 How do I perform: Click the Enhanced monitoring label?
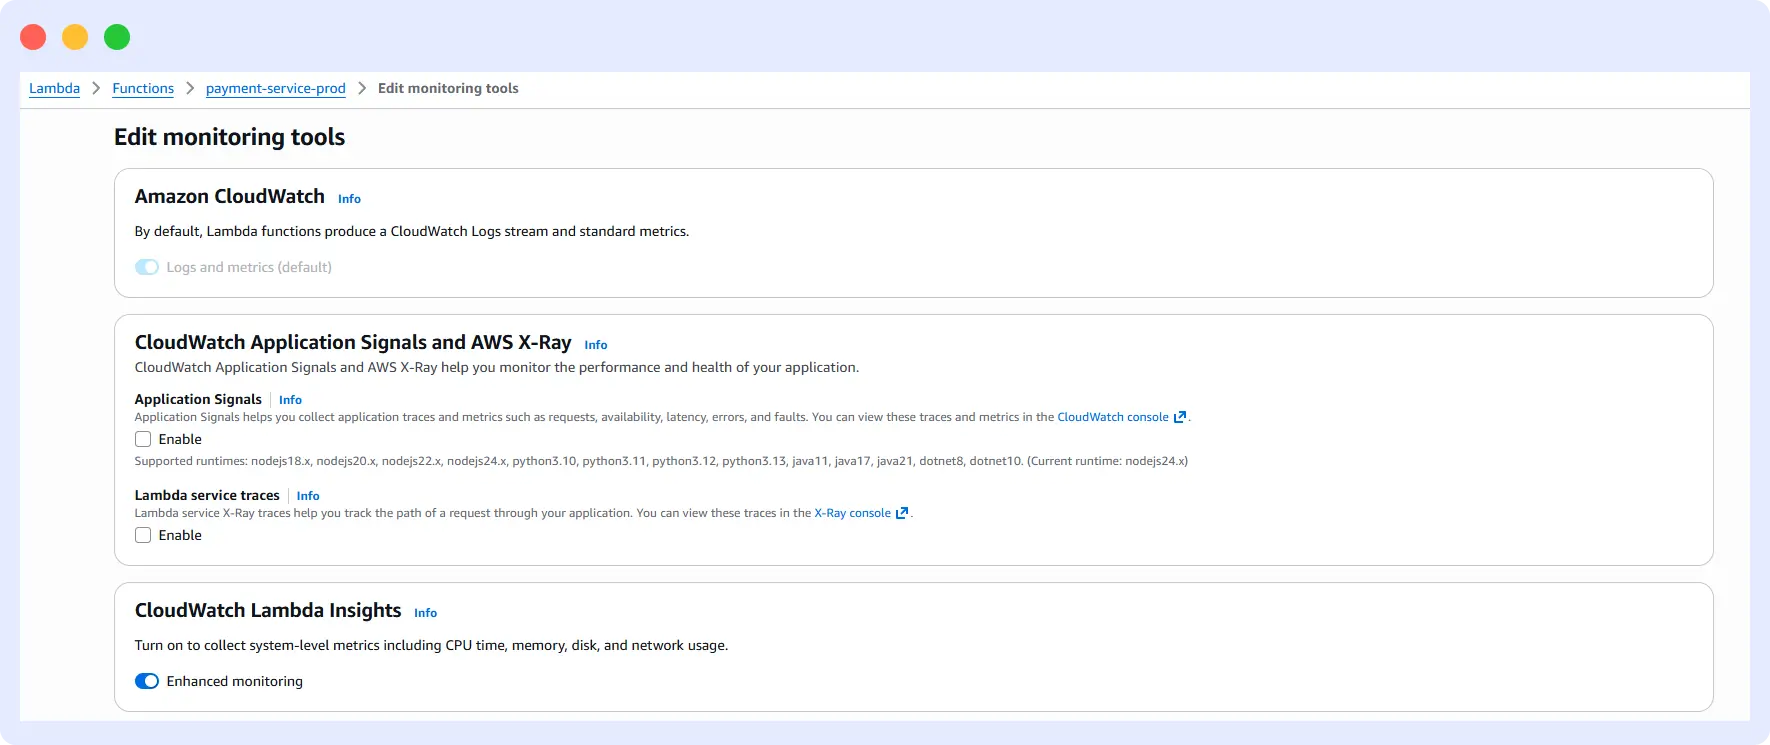point(235,681)
